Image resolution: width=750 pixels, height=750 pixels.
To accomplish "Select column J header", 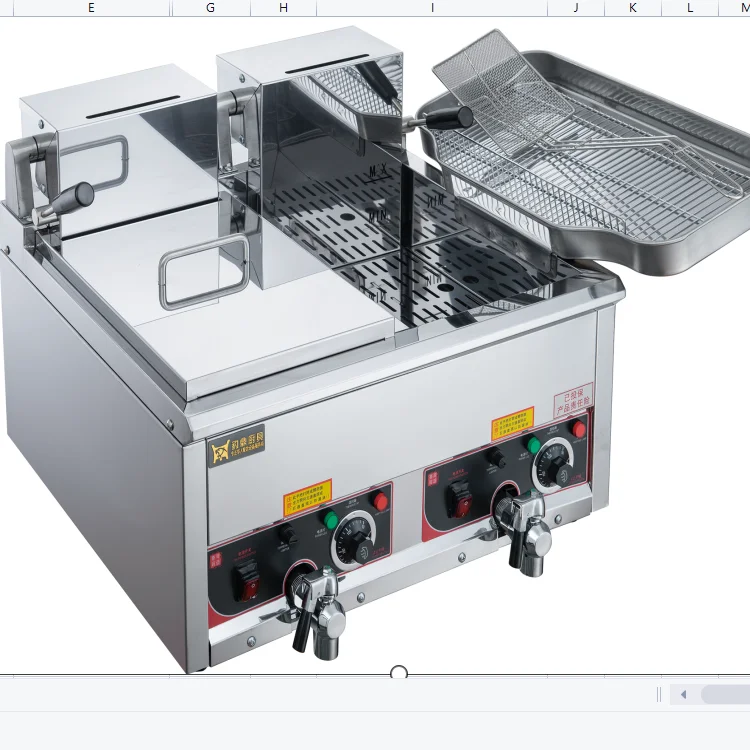I will click(x=576, y=8).
